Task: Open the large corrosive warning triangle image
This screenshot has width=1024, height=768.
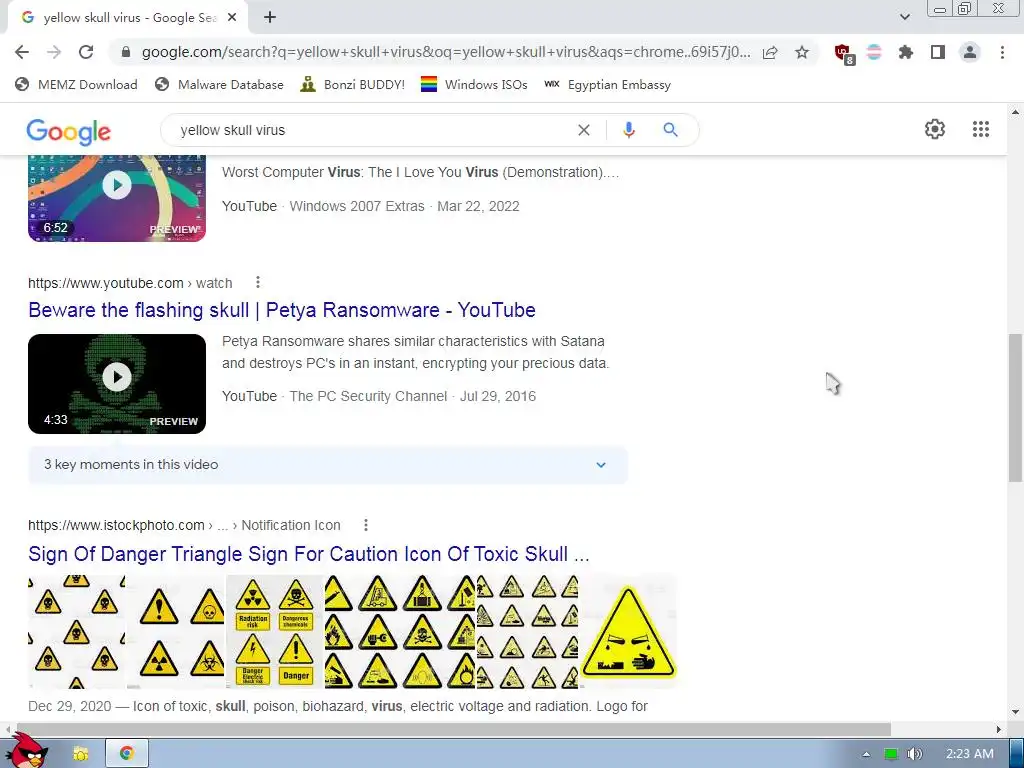Action: [x=628, y=632]
